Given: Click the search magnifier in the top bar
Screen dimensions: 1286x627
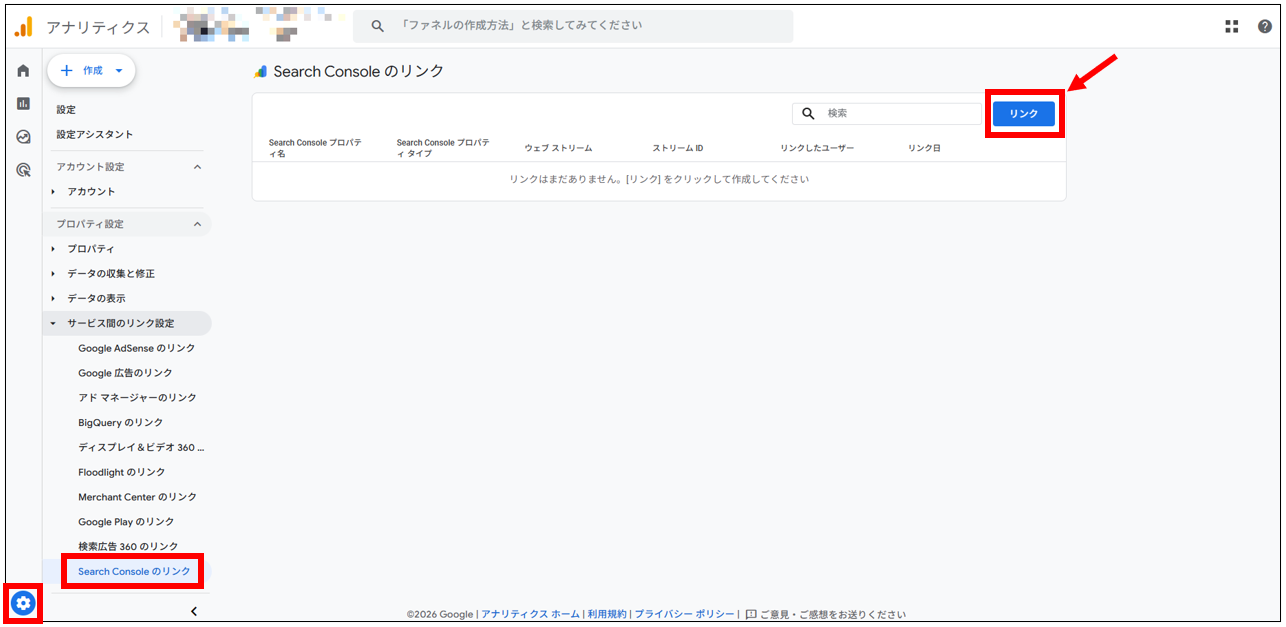Looking at the screenshot, I should [x=377, y=26].
